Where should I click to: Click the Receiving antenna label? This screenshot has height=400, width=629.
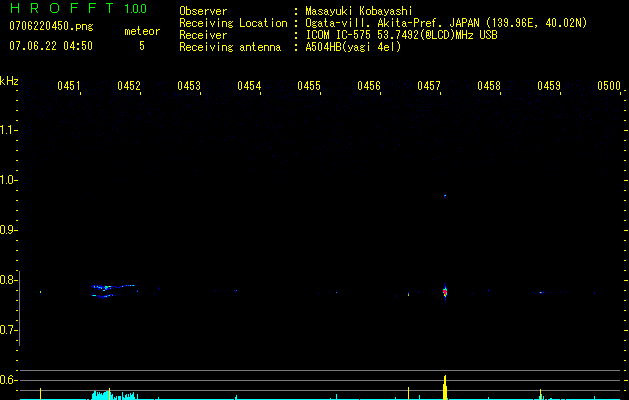point(230,47)
